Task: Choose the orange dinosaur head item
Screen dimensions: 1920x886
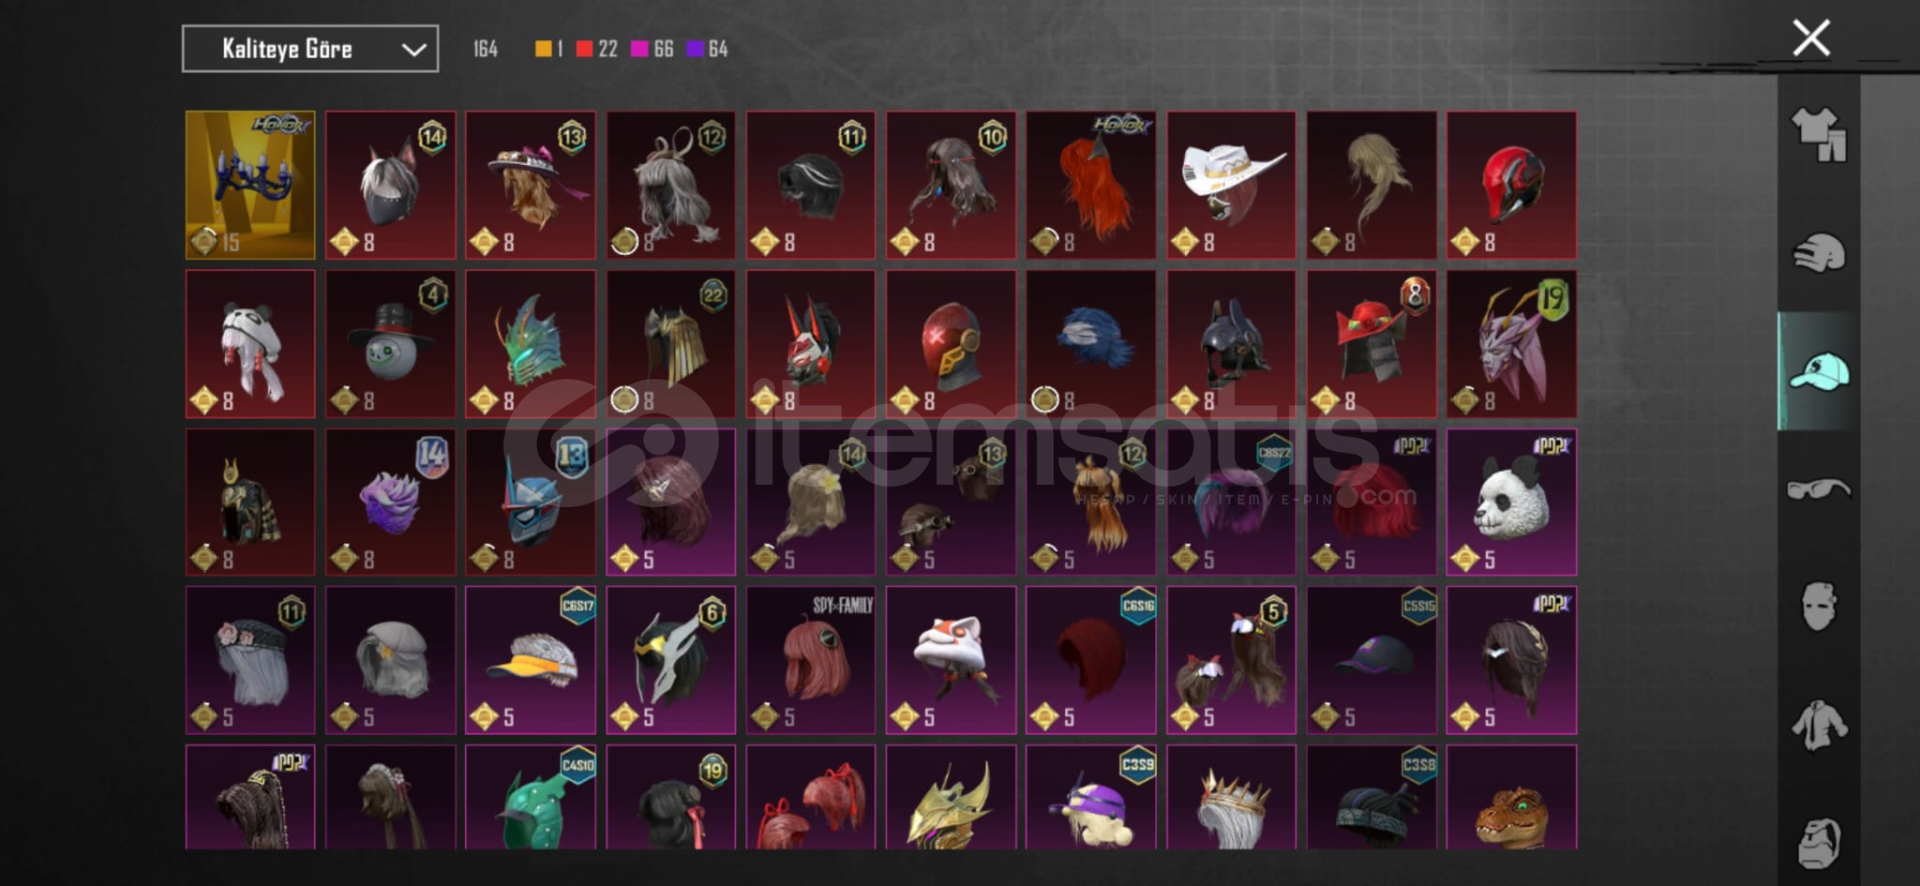Action: coord(1511,797)
